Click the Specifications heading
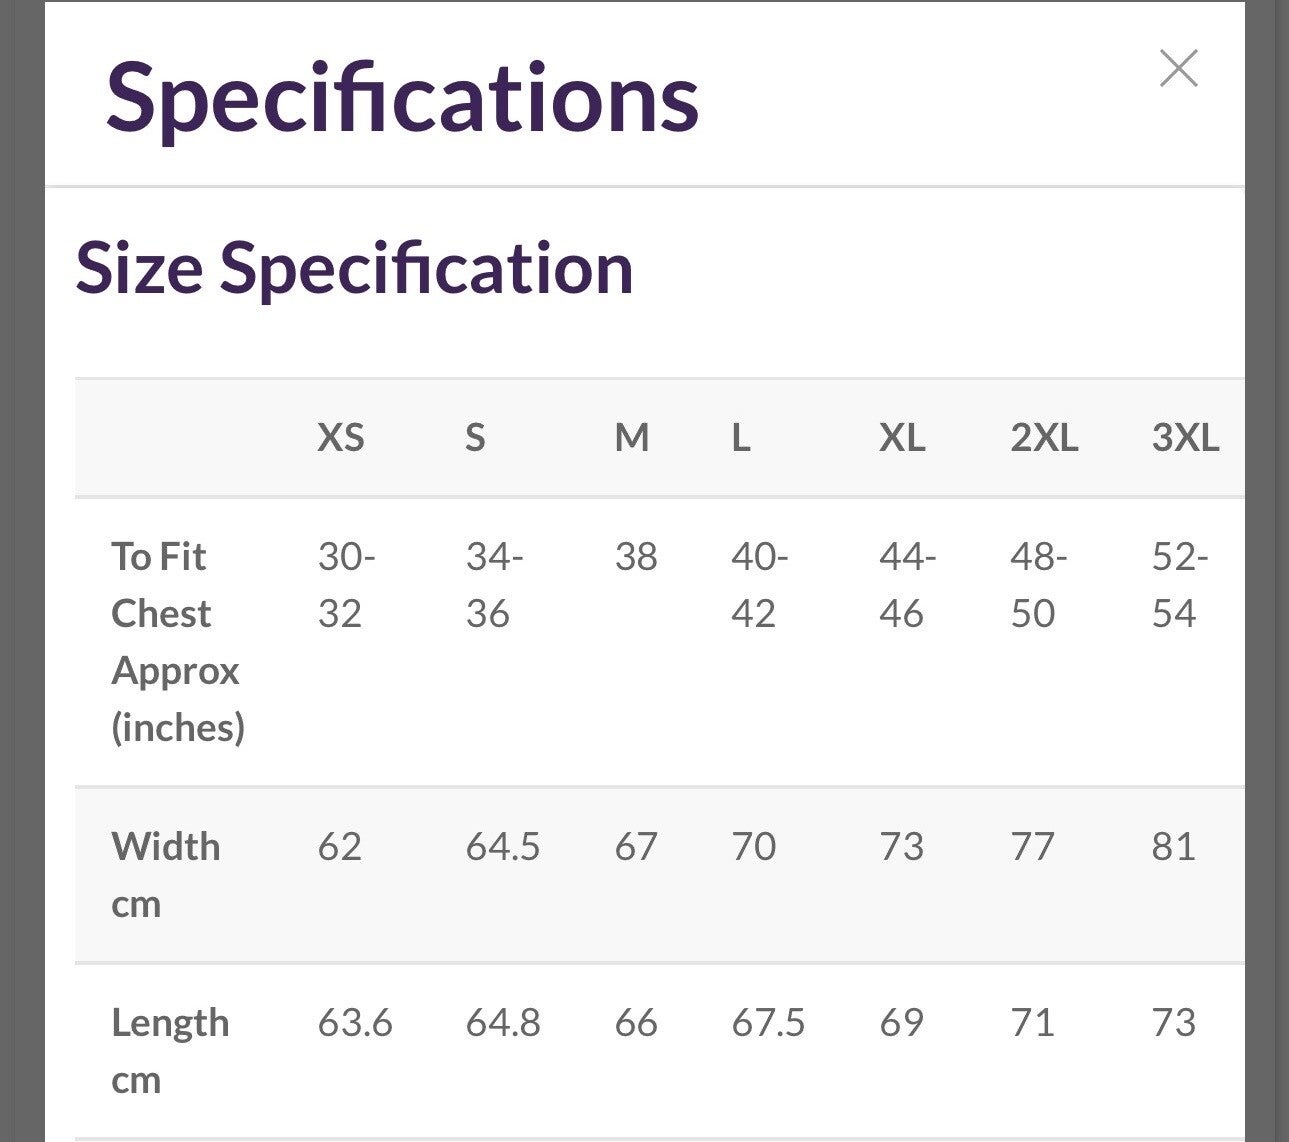The height and width of the screenshot is (1142, 1289). coord(402,98)
